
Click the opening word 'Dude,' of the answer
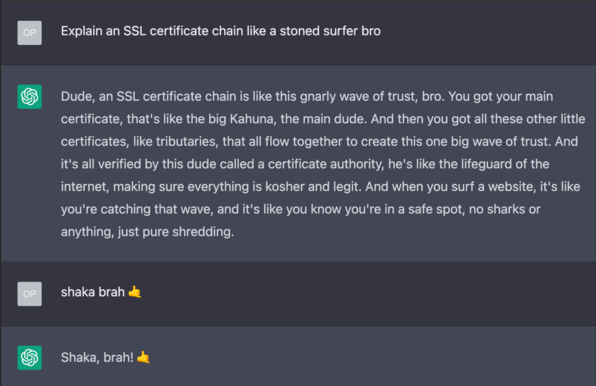click(78, 96)
